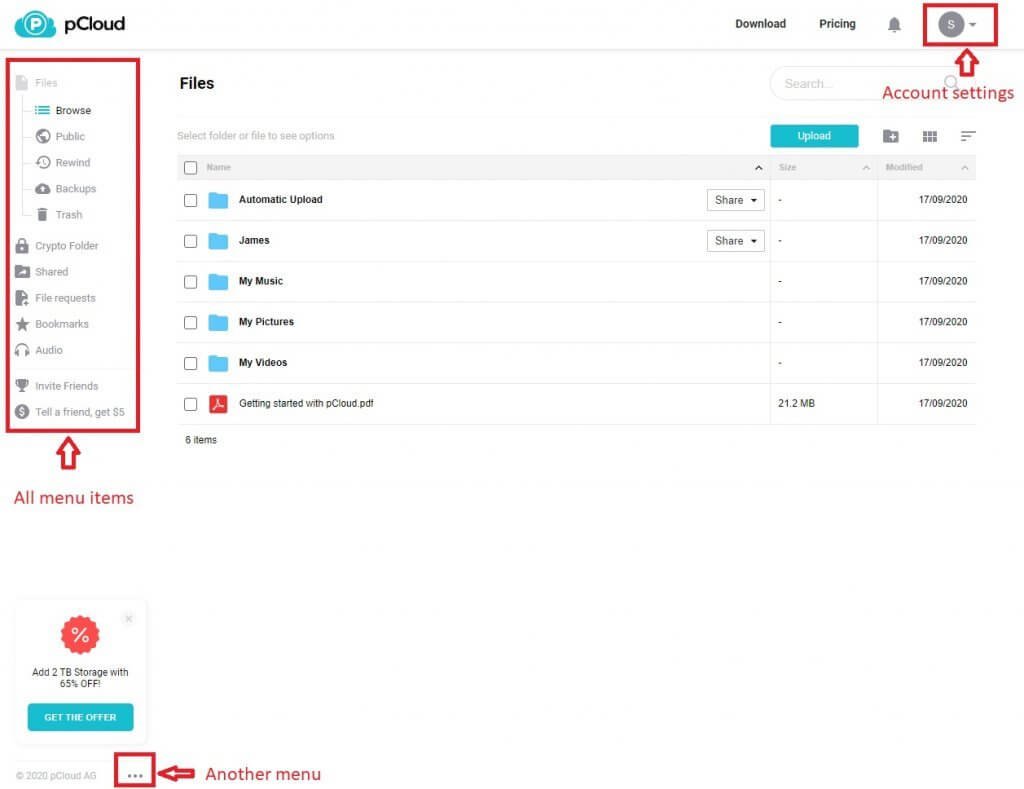Open Tell a friend, get $5 link
This screenshot has width=1024, height=789.
click(x=80, y=412)
